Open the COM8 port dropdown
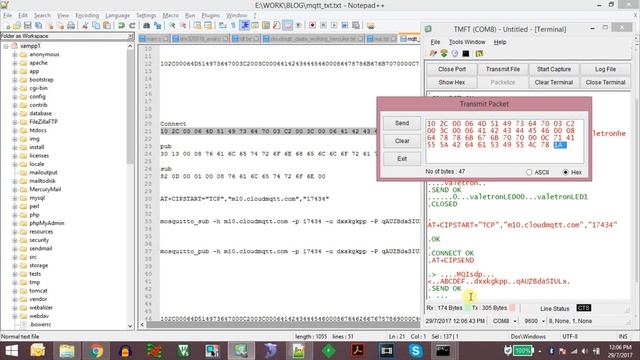Viewport: 640px width, 360px height. click(515, 321)
